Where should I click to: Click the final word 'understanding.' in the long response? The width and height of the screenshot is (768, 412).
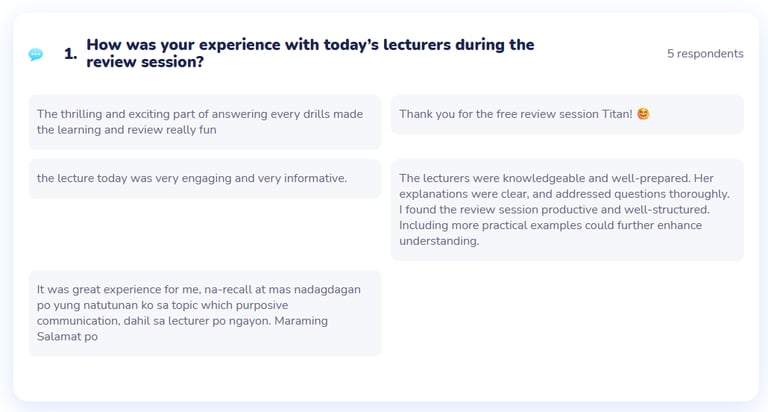coord(439,241)
